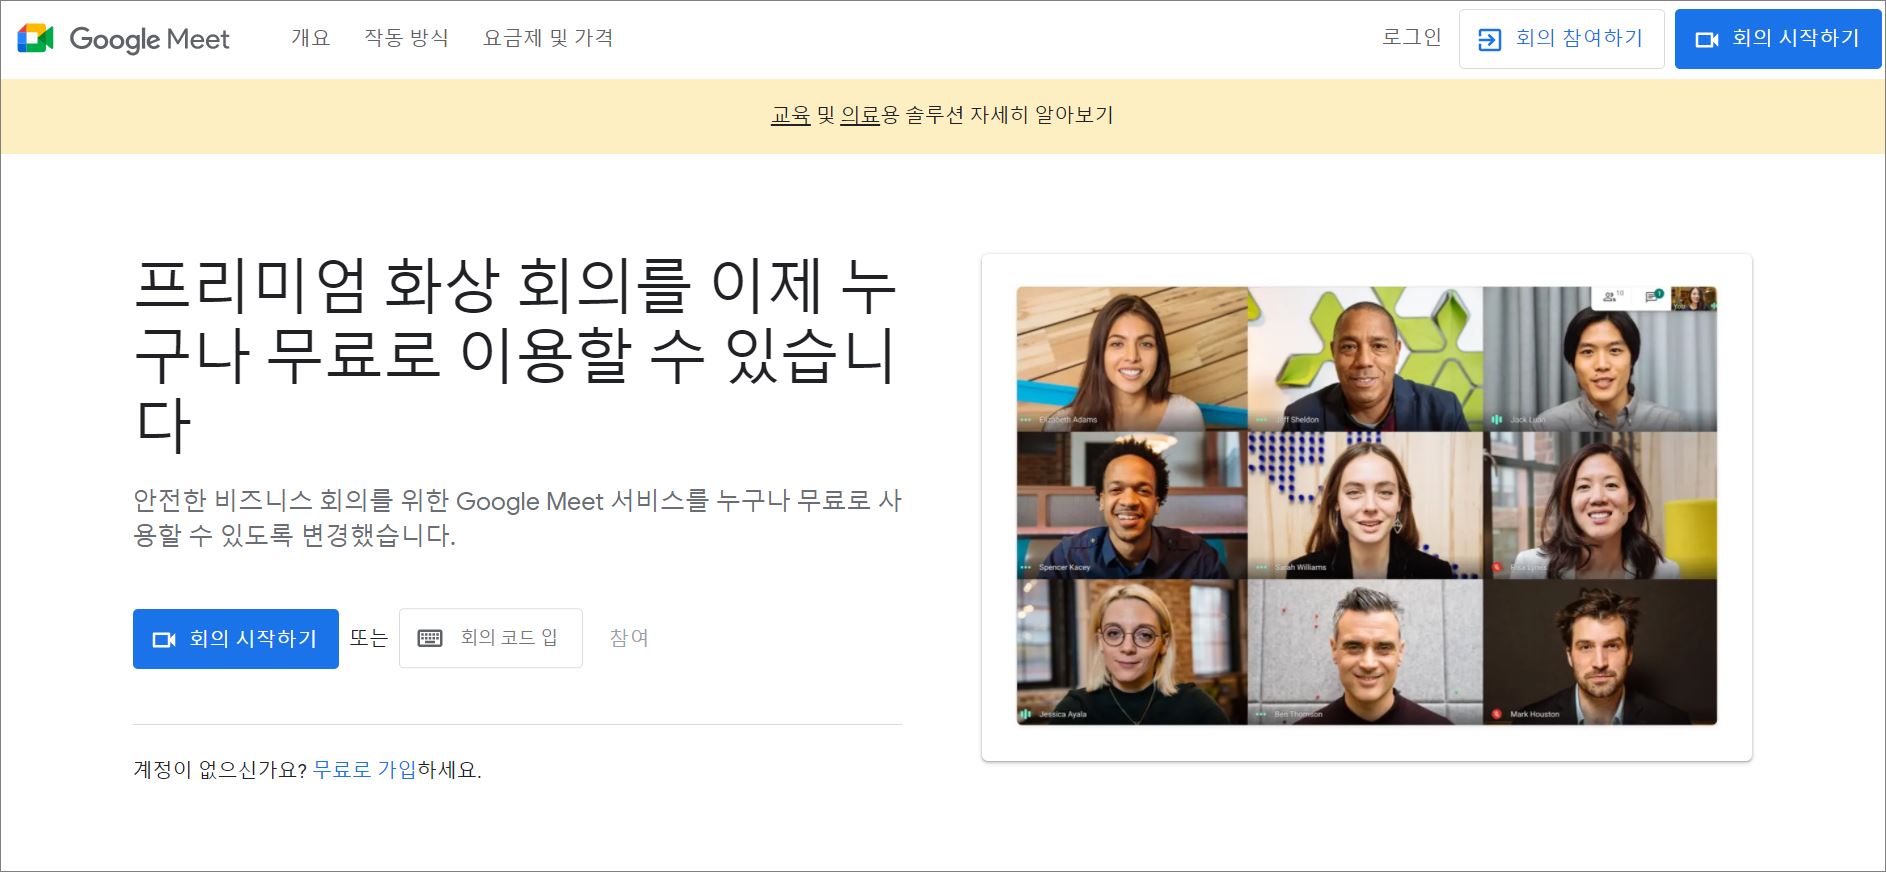Viewport: 1886px width, 872px height.
Task: Click the header 회의 참여하기 button
Action: pos(1561,39)
